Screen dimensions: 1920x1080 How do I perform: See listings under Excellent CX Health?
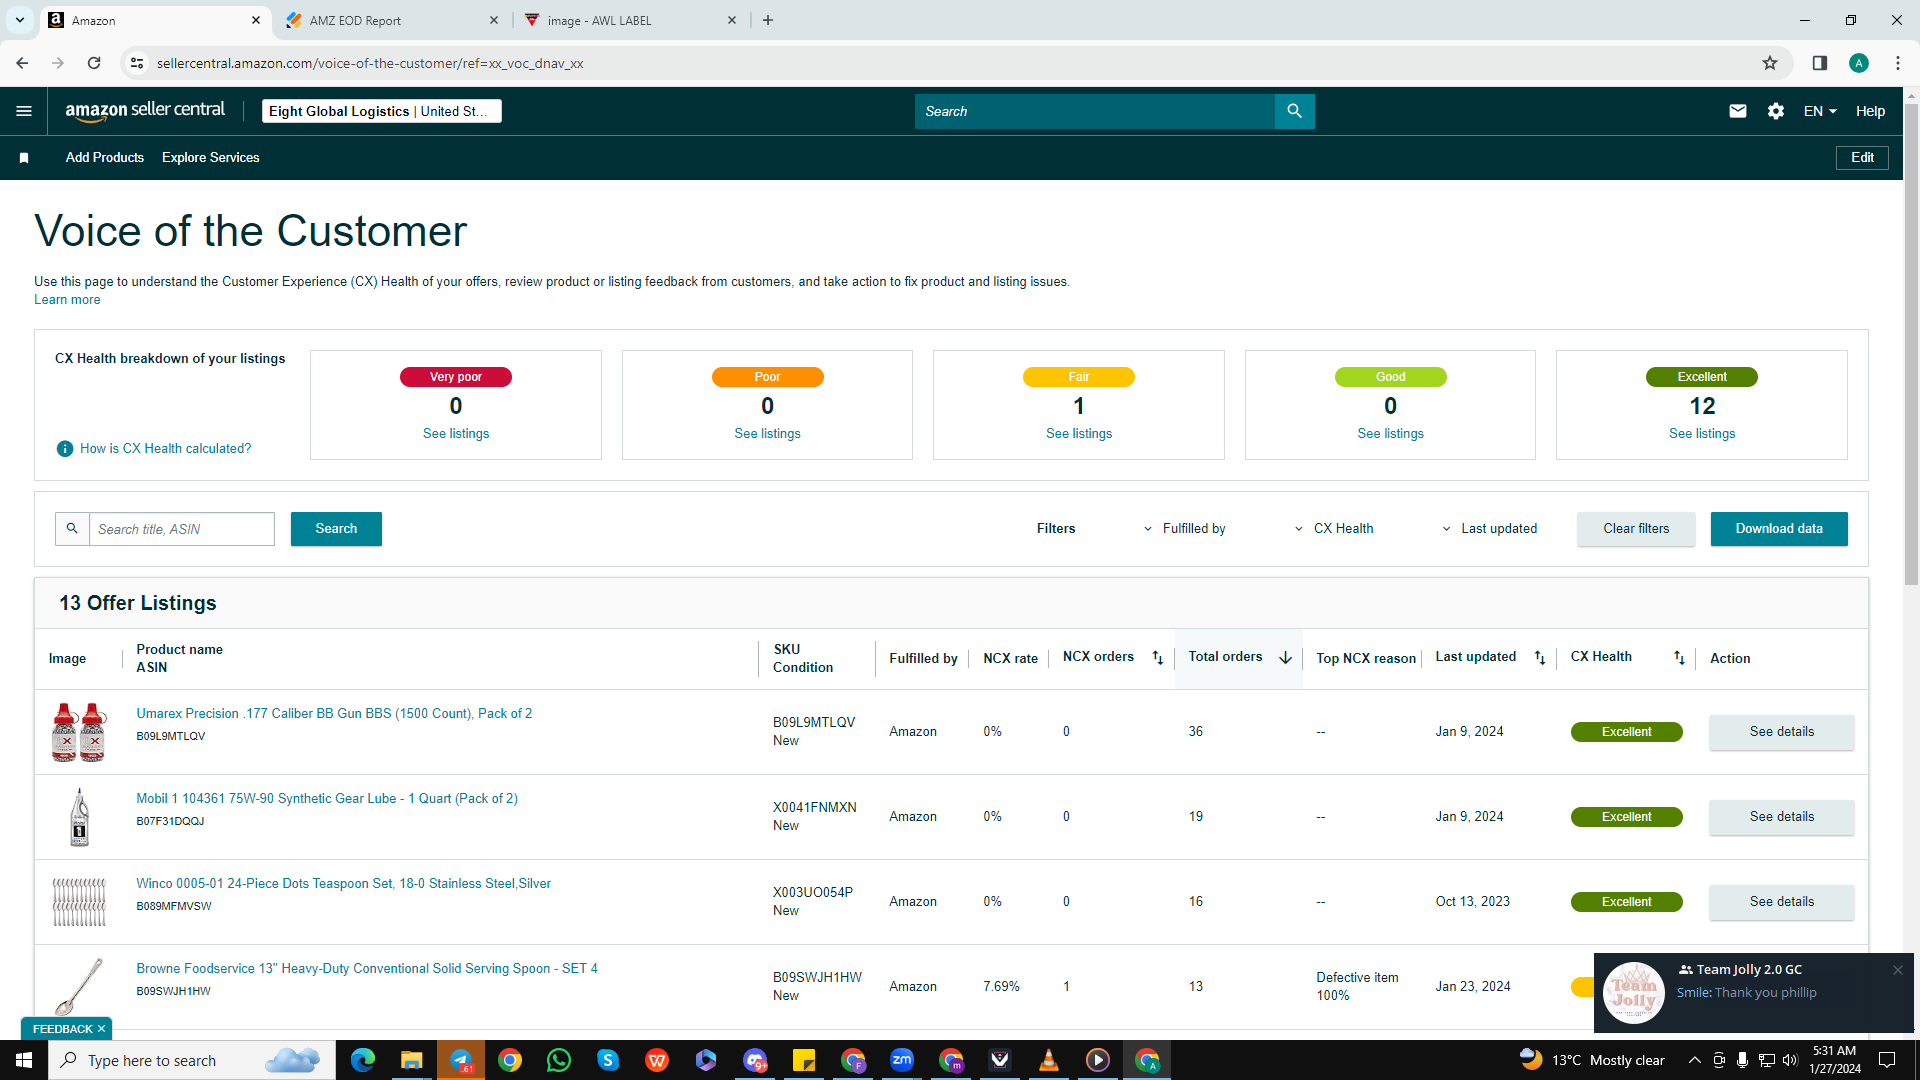click(1702, 434)
